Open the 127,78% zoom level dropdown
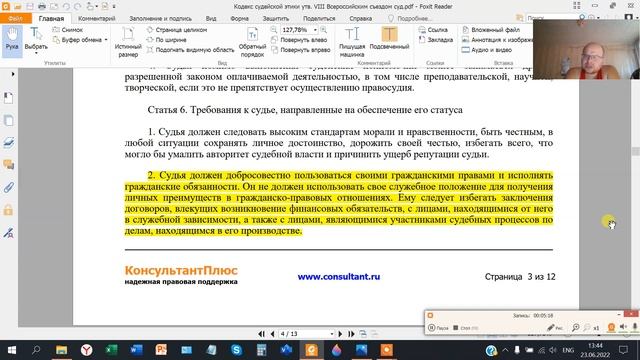 click(x=315, y=30)
